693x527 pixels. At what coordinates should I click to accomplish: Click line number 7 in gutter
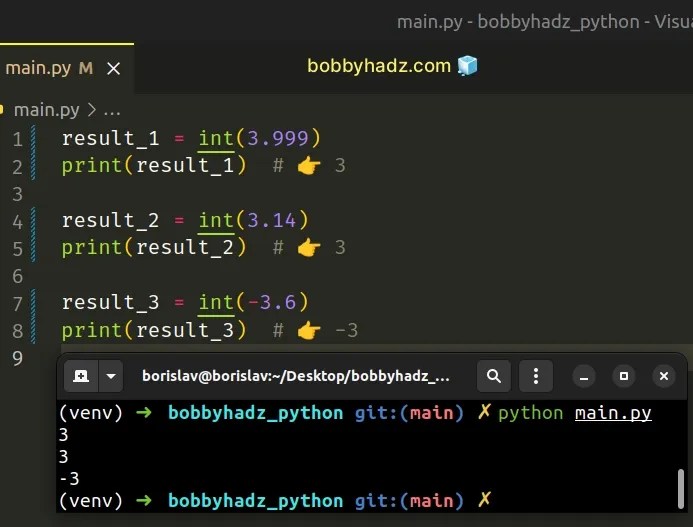click(x=18, y=304)
